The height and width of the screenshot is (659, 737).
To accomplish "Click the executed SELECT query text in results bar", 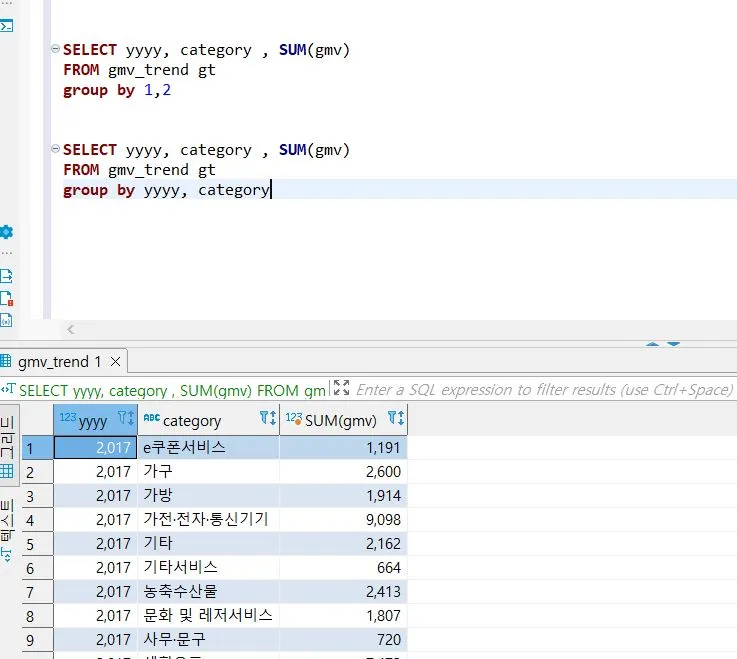I will pos(172,391).
